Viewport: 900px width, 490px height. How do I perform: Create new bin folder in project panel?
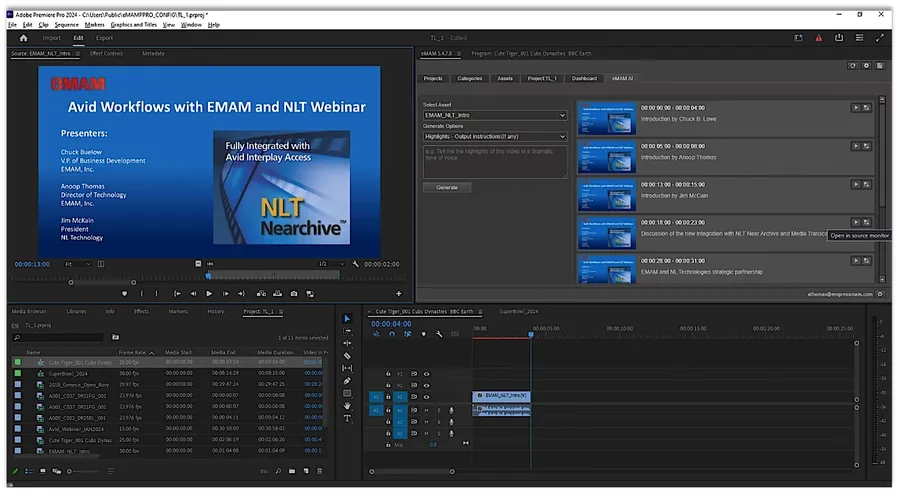coord(292,471)
